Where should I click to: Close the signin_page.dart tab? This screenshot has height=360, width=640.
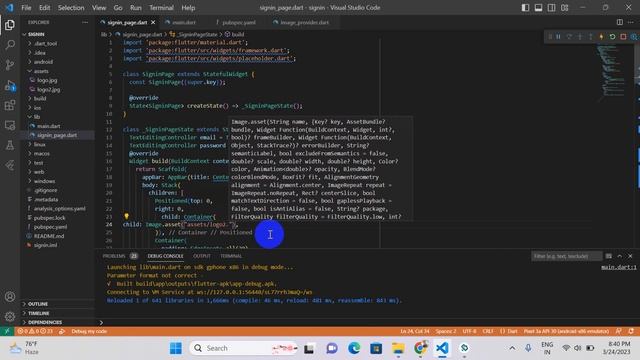153,22
